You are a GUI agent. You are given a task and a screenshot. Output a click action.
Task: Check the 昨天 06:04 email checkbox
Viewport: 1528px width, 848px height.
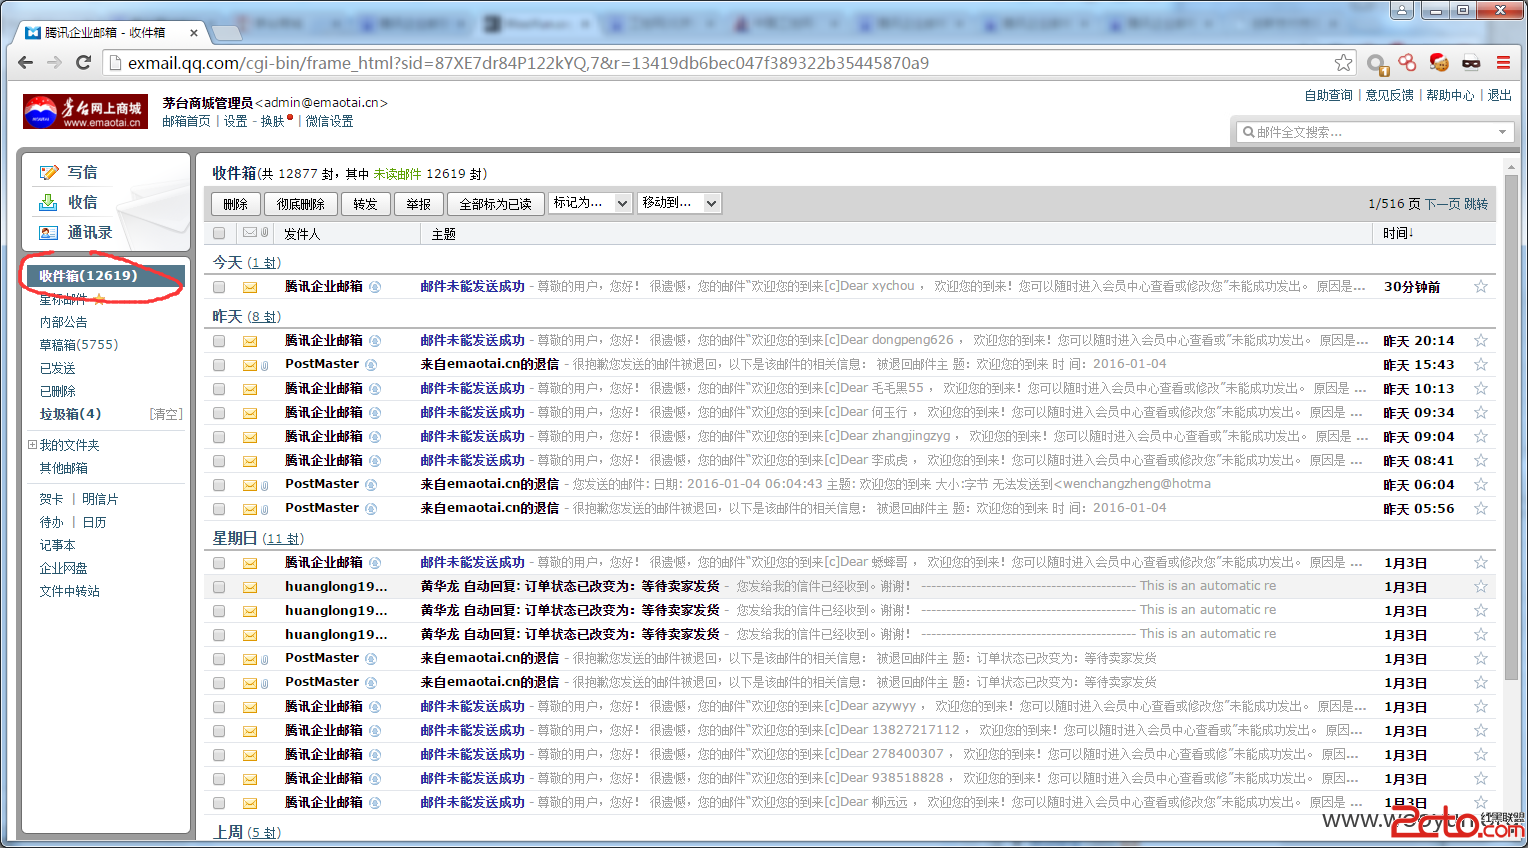tap(219, 485)
